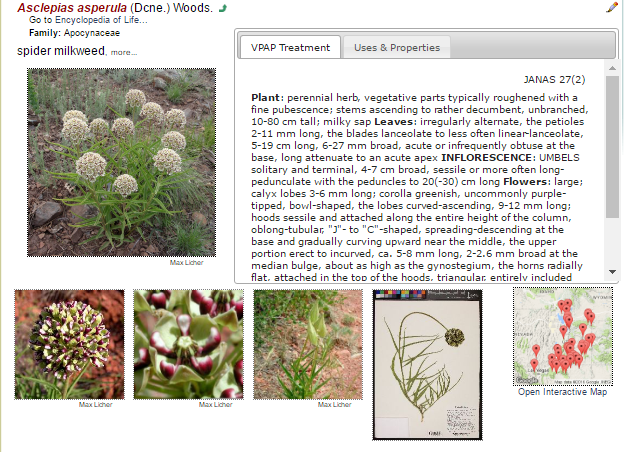Open the Go to Encyclopedia of Life link
The image size is (625, 452).
point(88,20)
